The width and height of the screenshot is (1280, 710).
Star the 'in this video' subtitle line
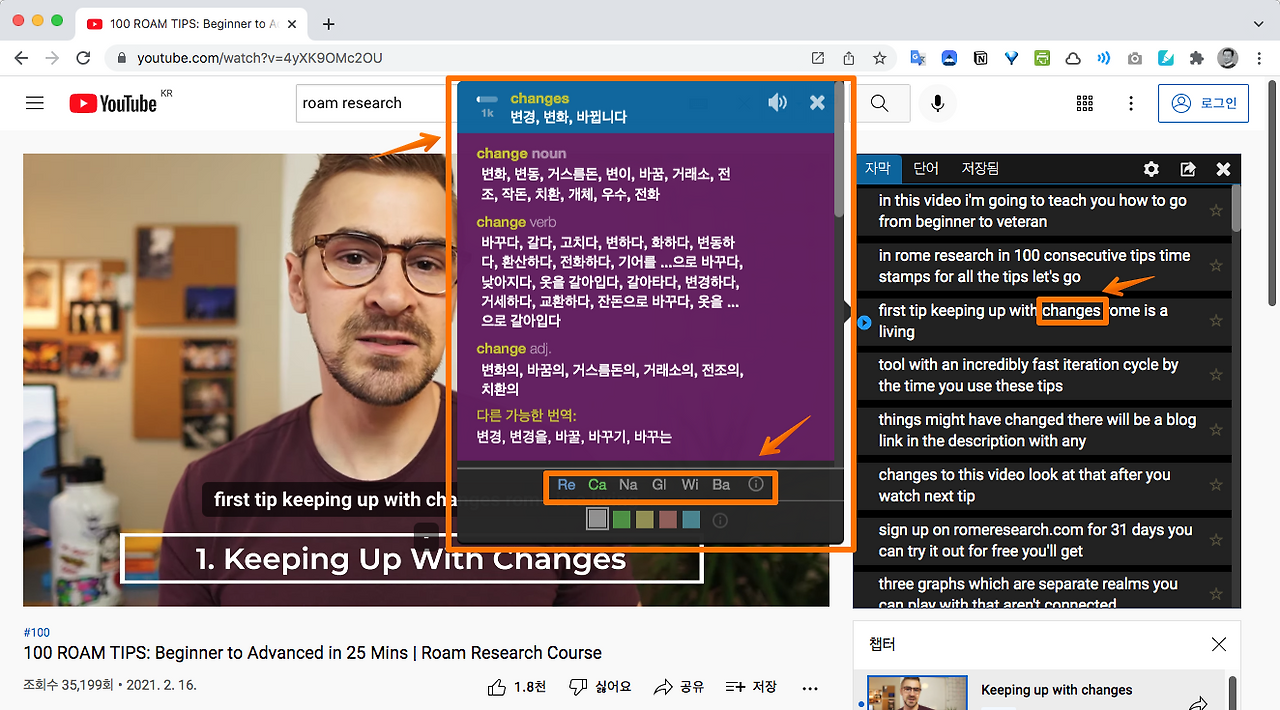pos(1216,210)
